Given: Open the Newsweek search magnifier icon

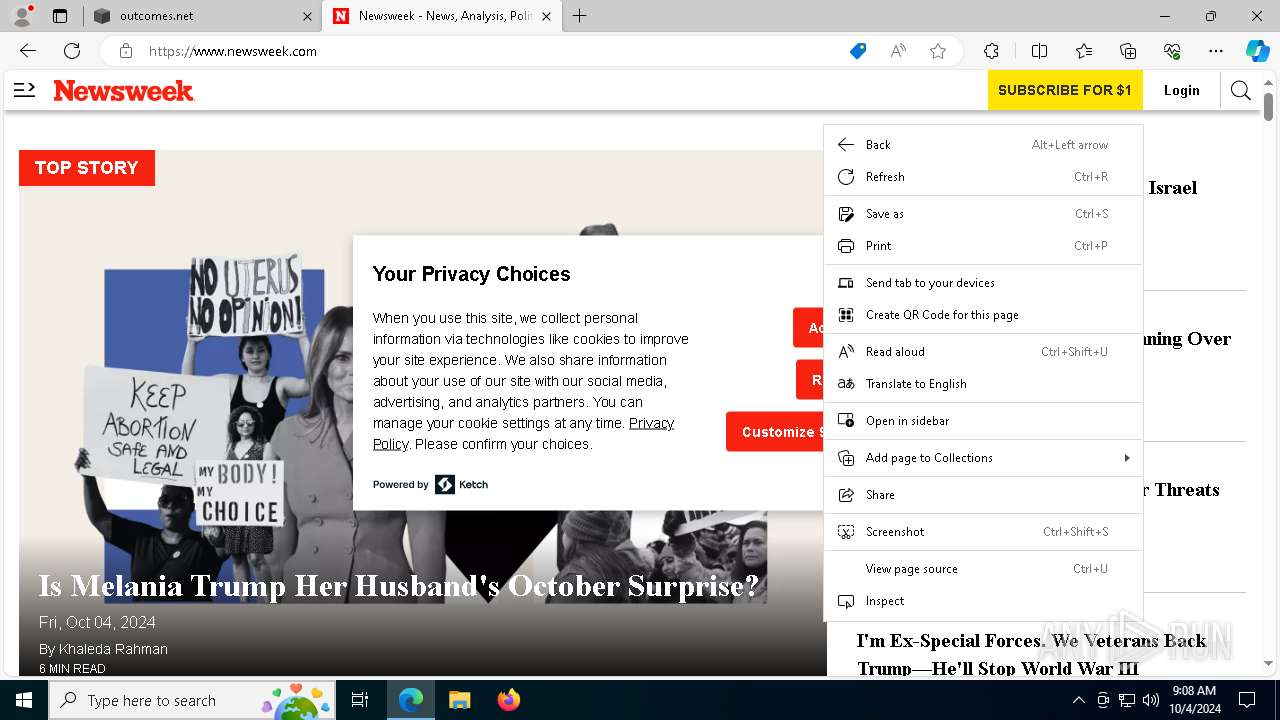Looking at the screenshot, I should click(1241, 90).
